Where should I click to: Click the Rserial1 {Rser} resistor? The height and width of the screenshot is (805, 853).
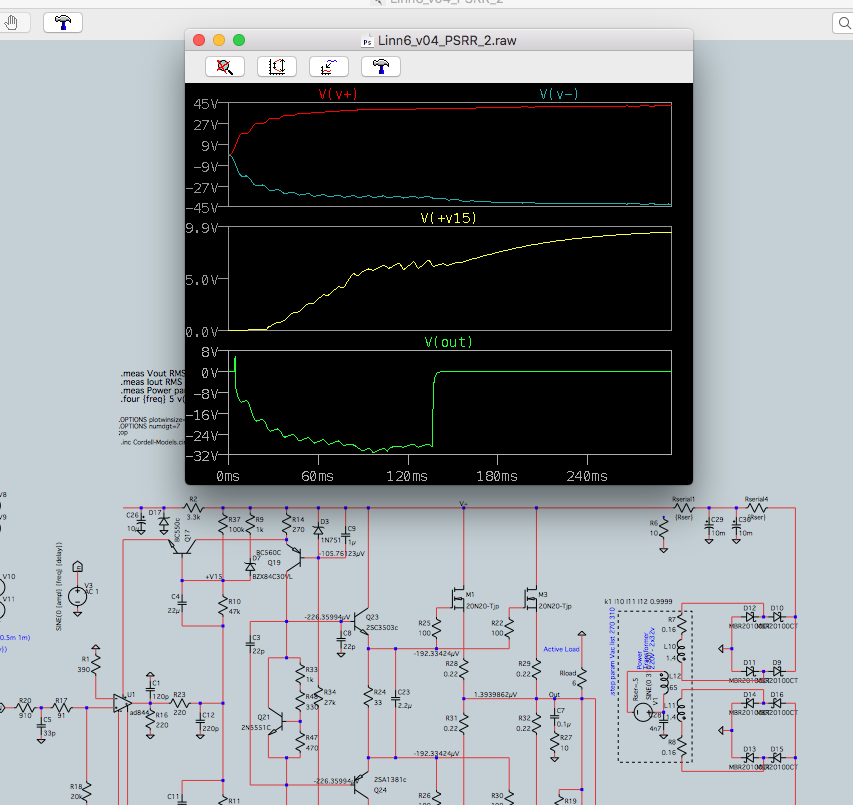click(x=683, y=508)
